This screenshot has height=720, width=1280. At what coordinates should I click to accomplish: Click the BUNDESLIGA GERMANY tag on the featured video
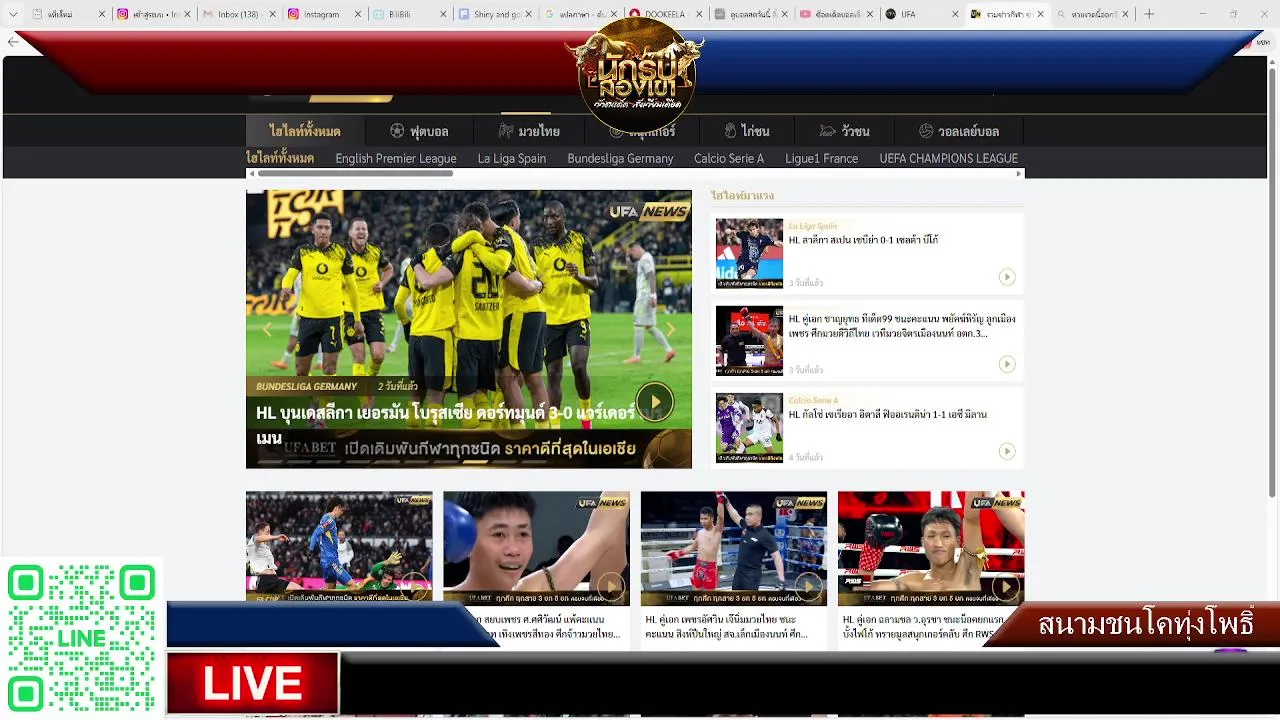click(x=306, y=386)
